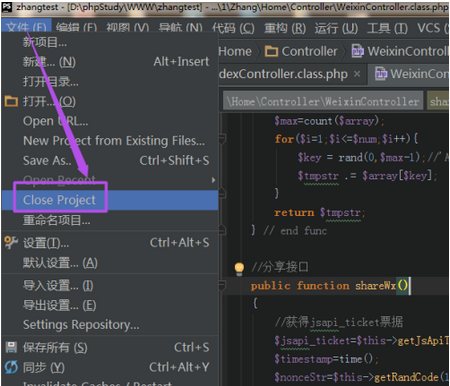Click the wrench icon beside 设置(T)...

click(11, 242)
